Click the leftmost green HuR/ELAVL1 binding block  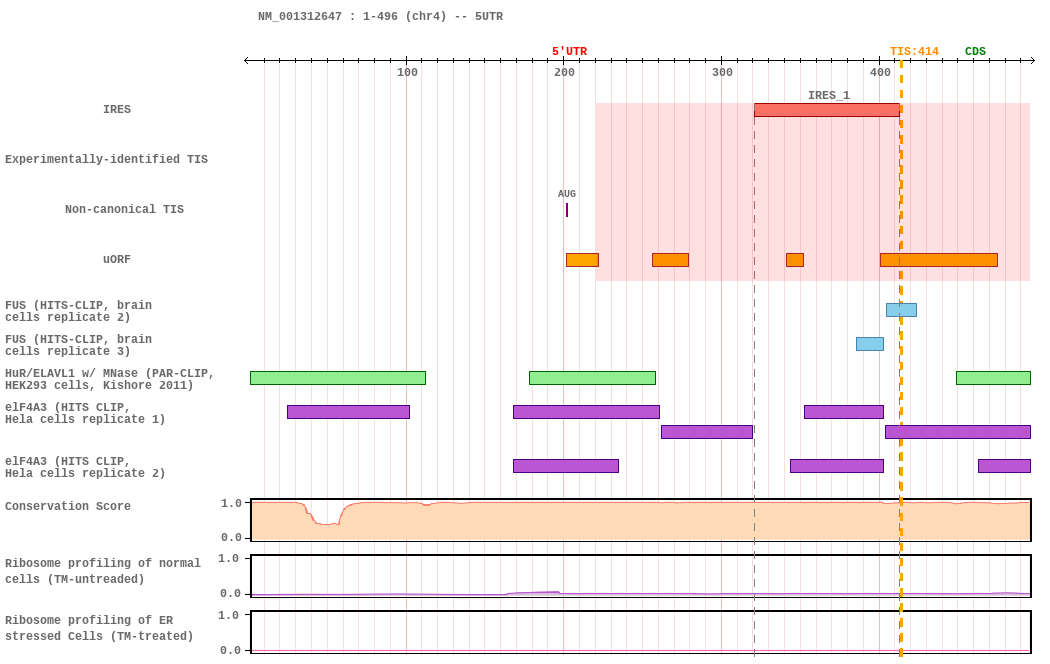pos(338,378)
